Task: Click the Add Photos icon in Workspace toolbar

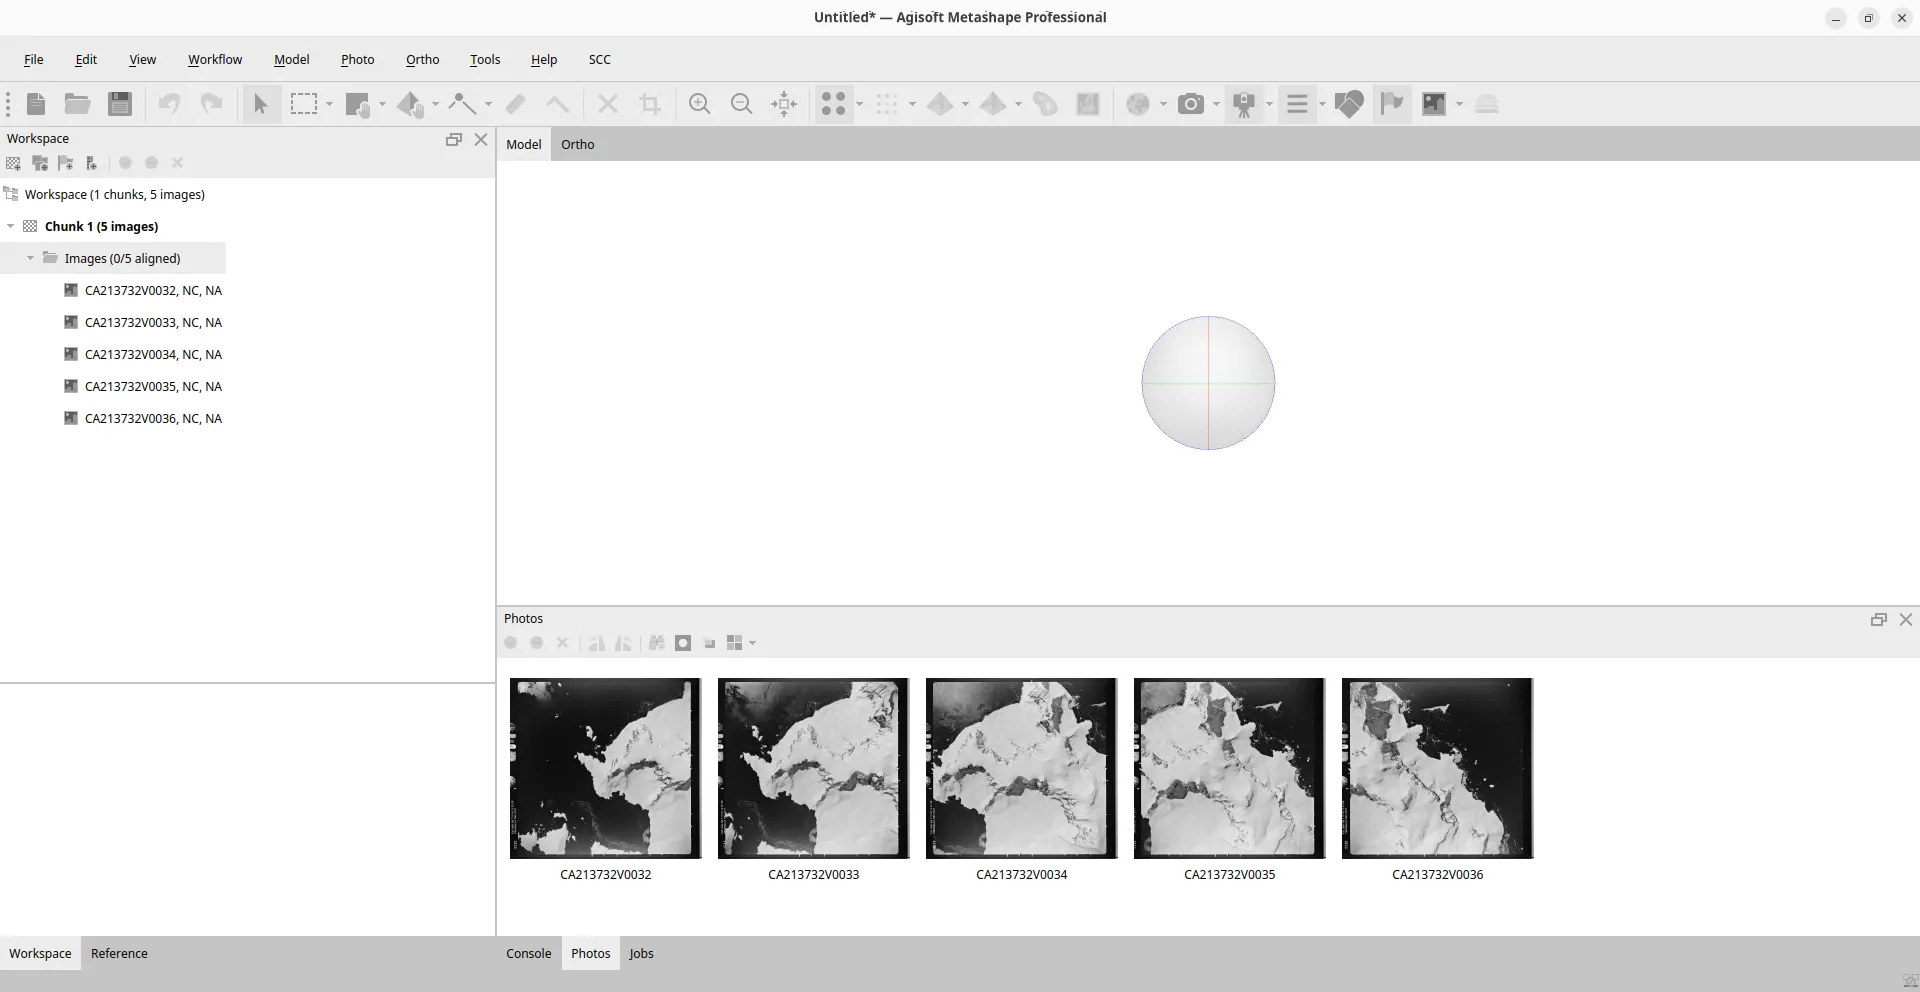Action: (40, 163)
